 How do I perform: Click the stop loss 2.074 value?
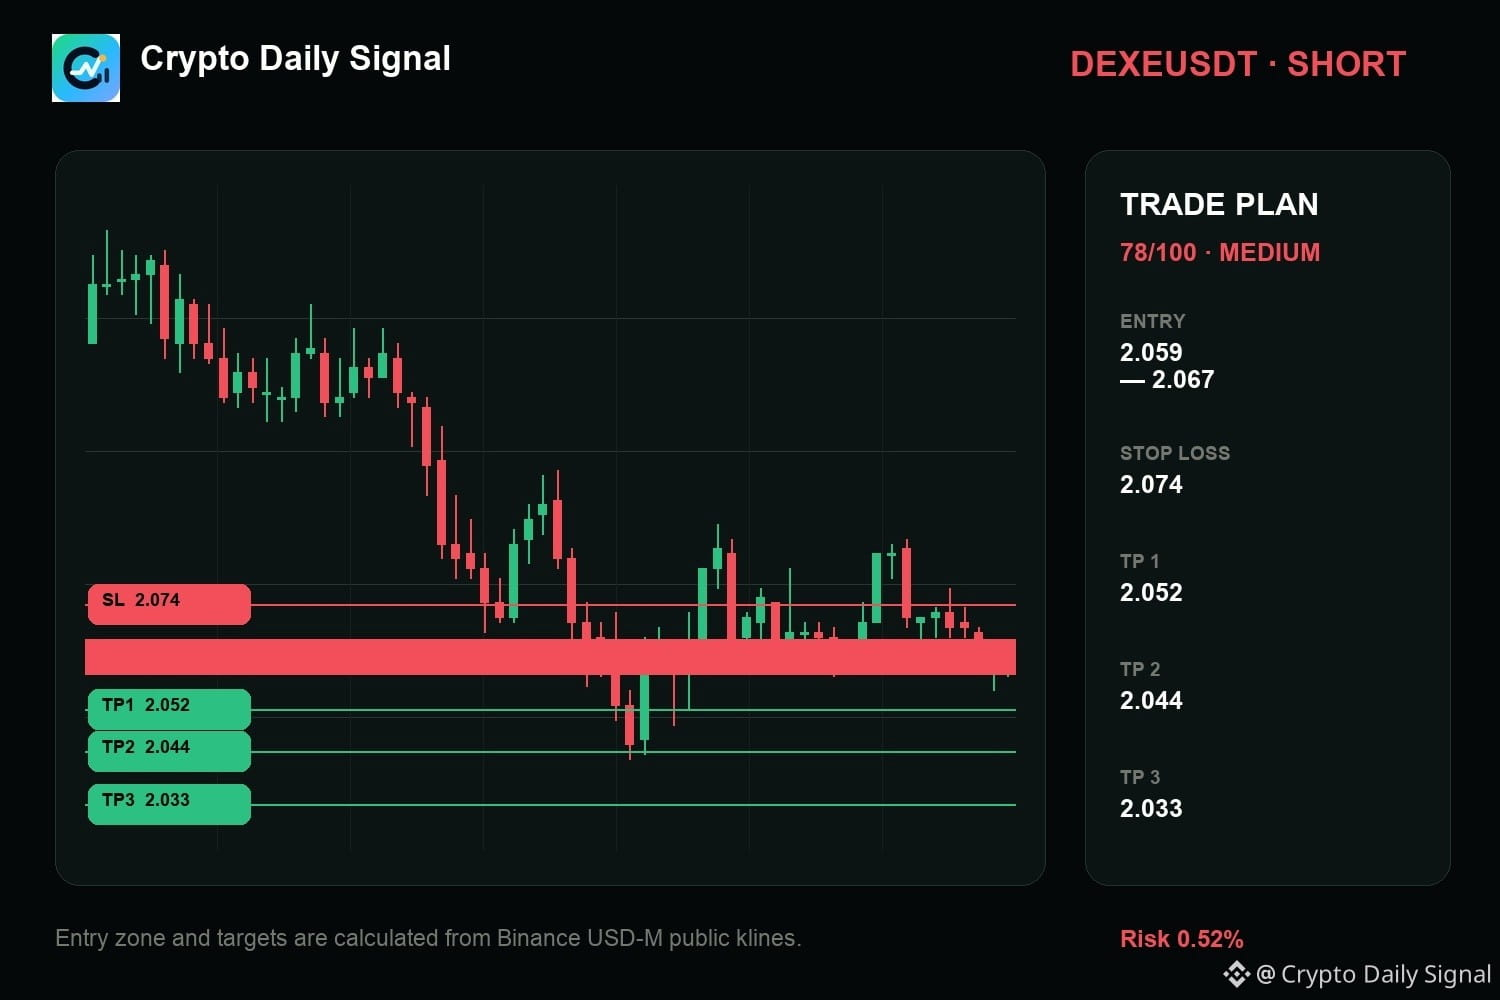point(1151,484)
